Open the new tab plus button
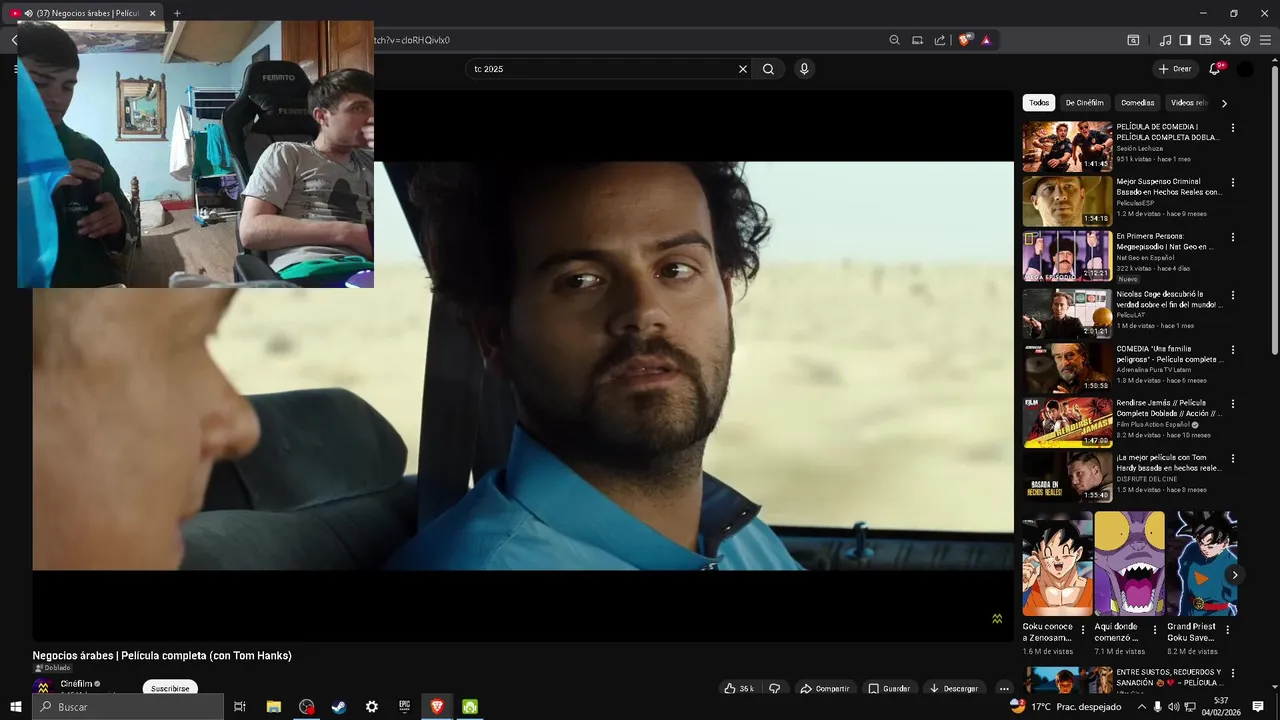Image resolution: width=1280 pixels, height=720 pixels. 177,13
